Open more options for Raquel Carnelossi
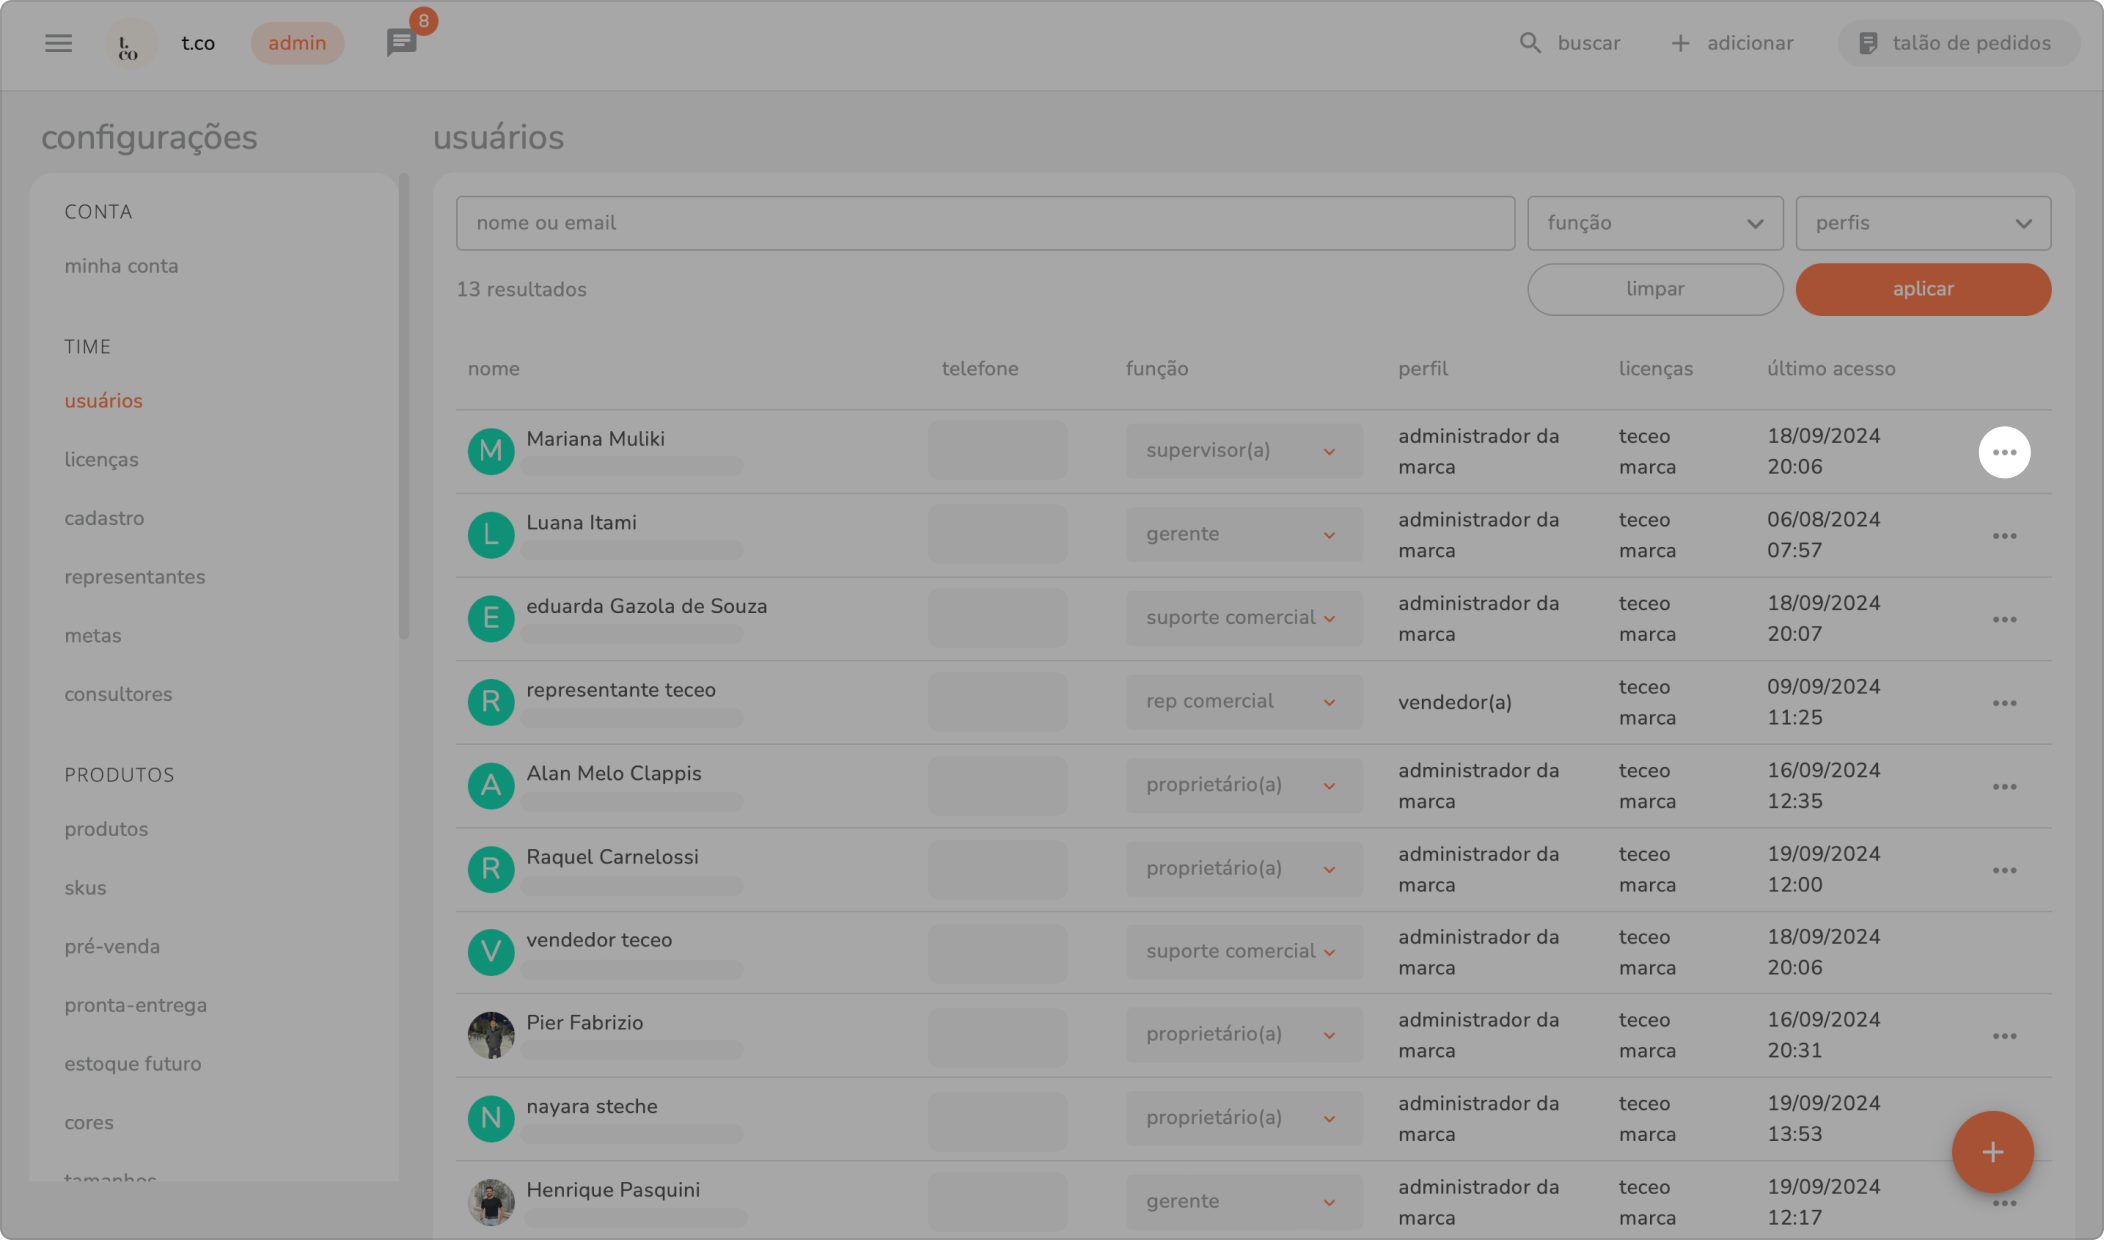 click(x=2004, y=870)
